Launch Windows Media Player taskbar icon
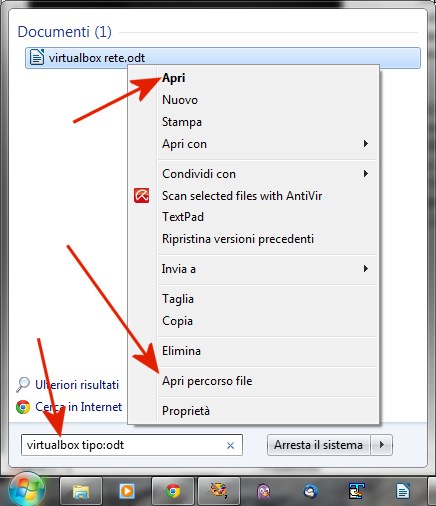Viewport: 436px width, 506px height. pos(127,491)
